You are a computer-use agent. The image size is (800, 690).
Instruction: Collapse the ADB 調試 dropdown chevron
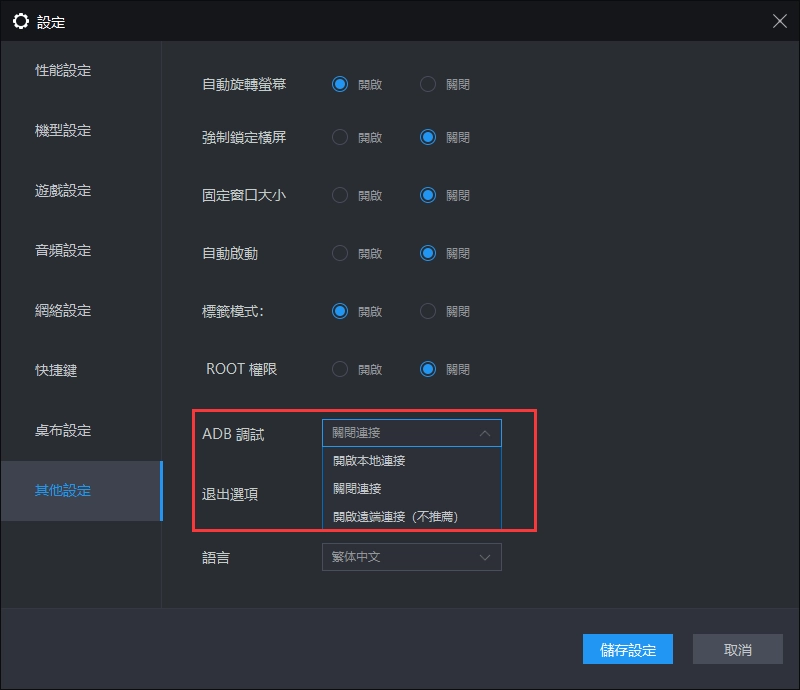tap(487, 433)
